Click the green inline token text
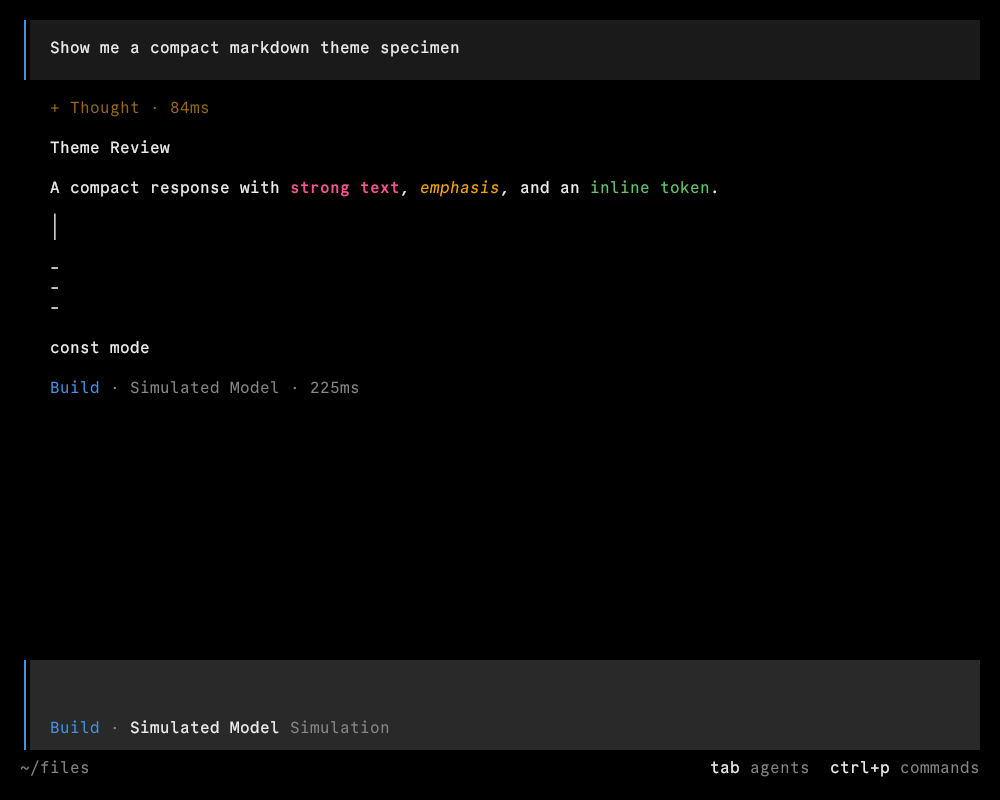 click(649, 188)
